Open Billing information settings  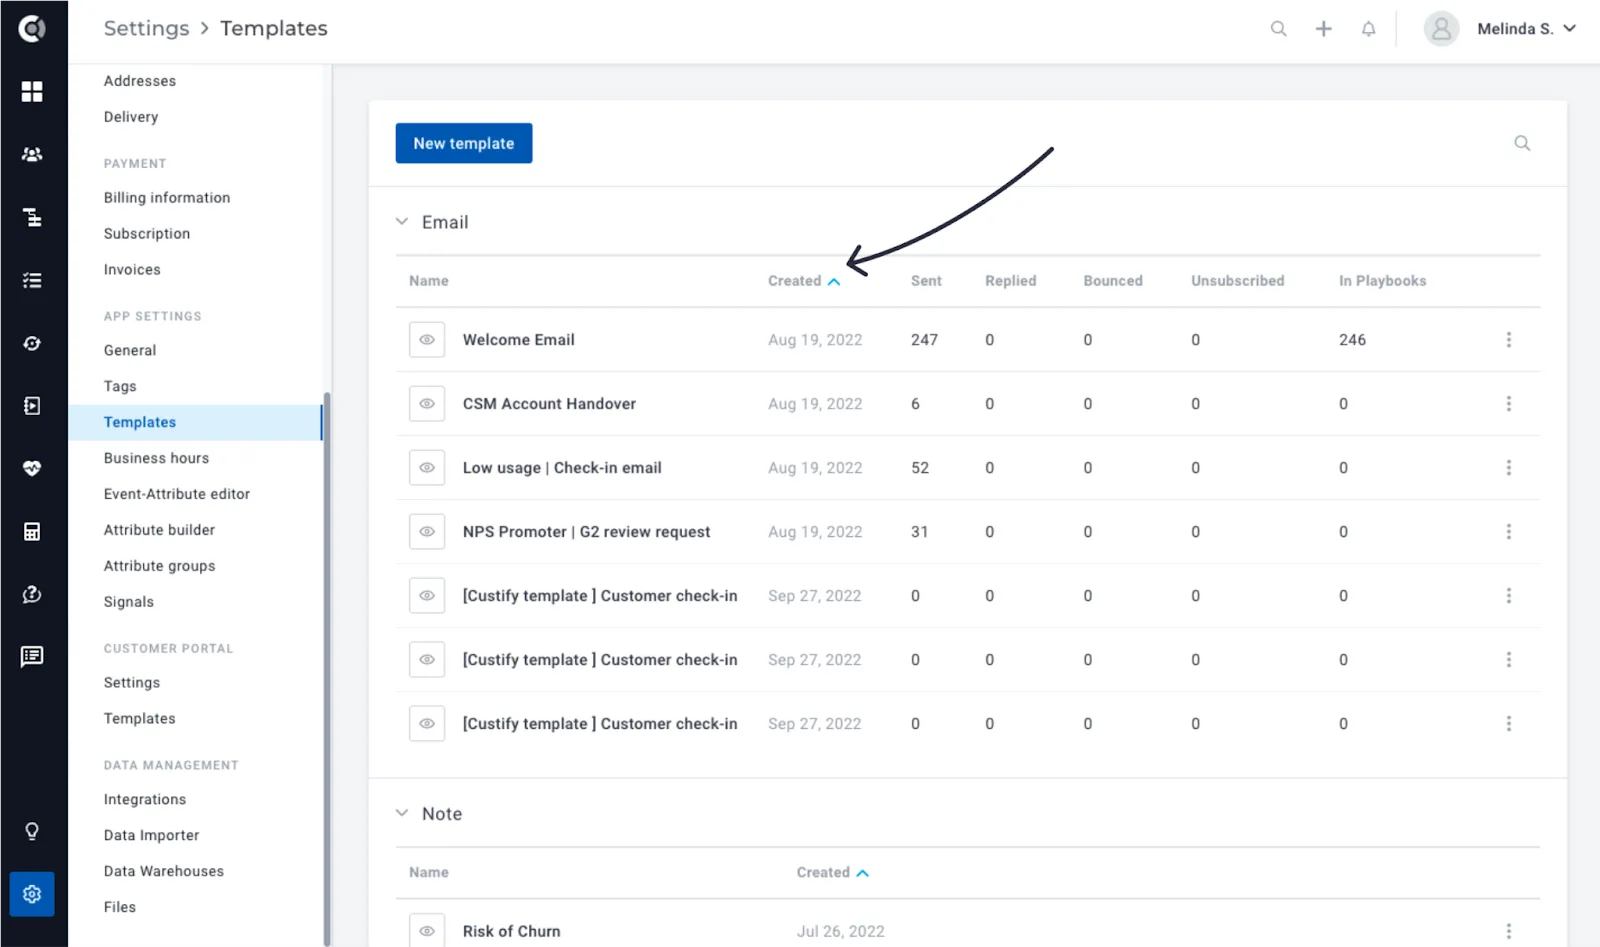(167, 198)
